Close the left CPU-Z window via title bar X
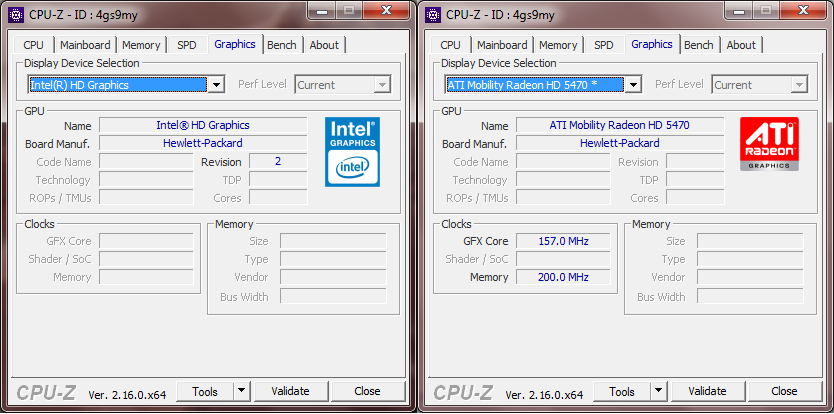 click(x=387, y=11)
